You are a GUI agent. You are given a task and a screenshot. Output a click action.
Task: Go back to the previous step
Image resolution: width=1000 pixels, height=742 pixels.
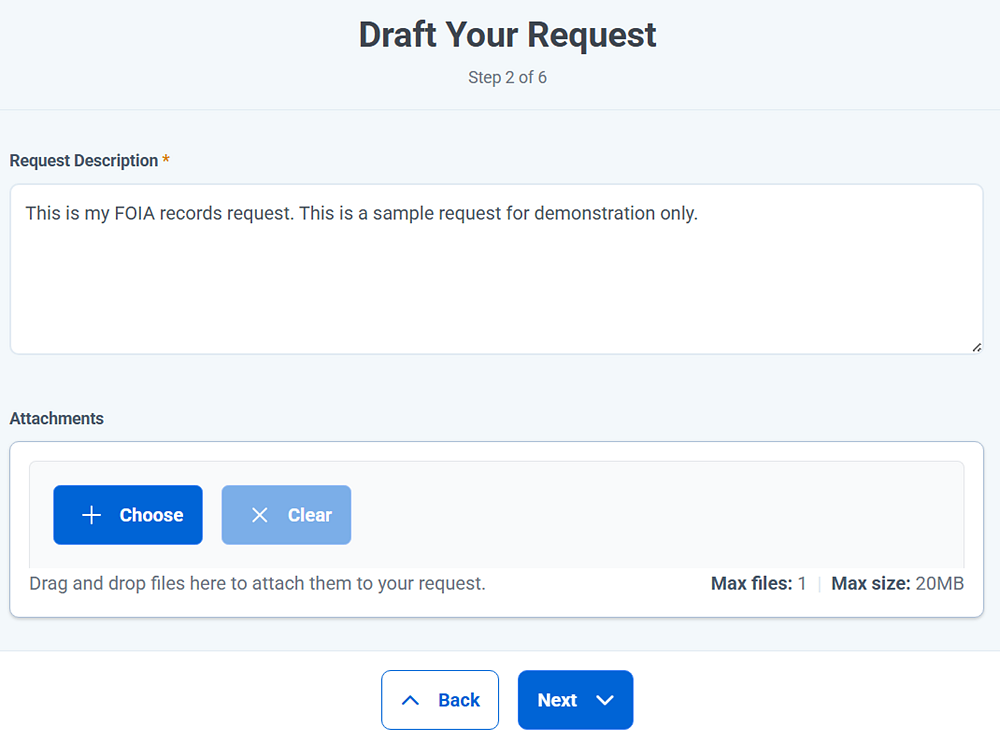pos(440,700)
